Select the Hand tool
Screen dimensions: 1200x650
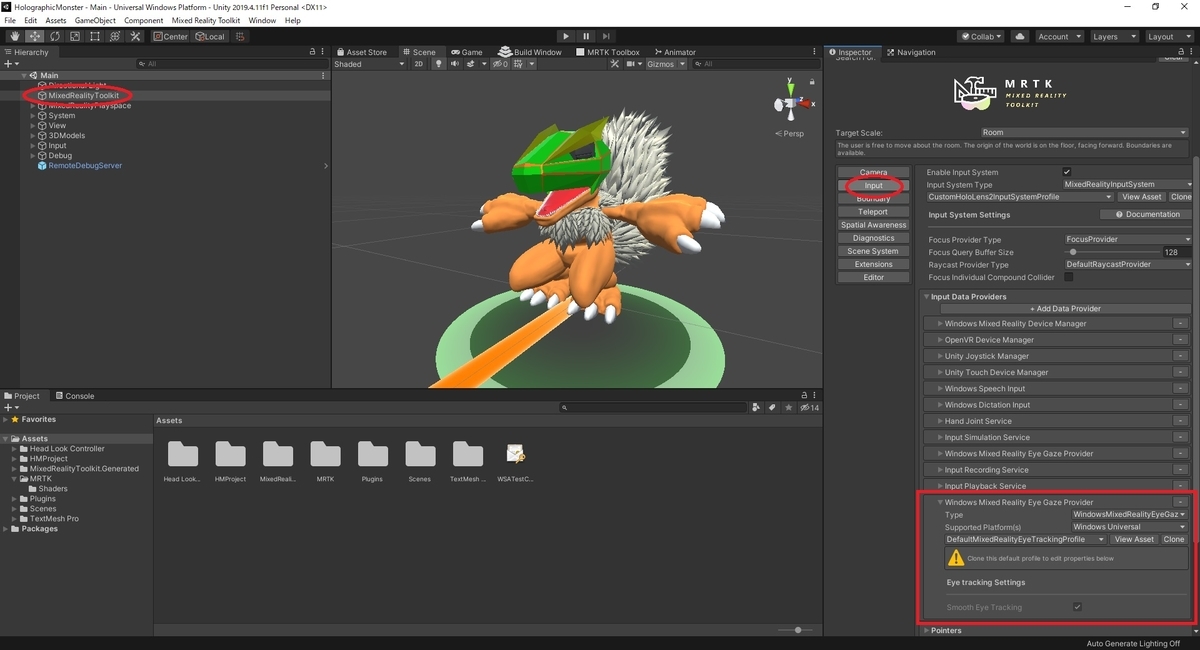pyautogui.click(x=13, y=36)
